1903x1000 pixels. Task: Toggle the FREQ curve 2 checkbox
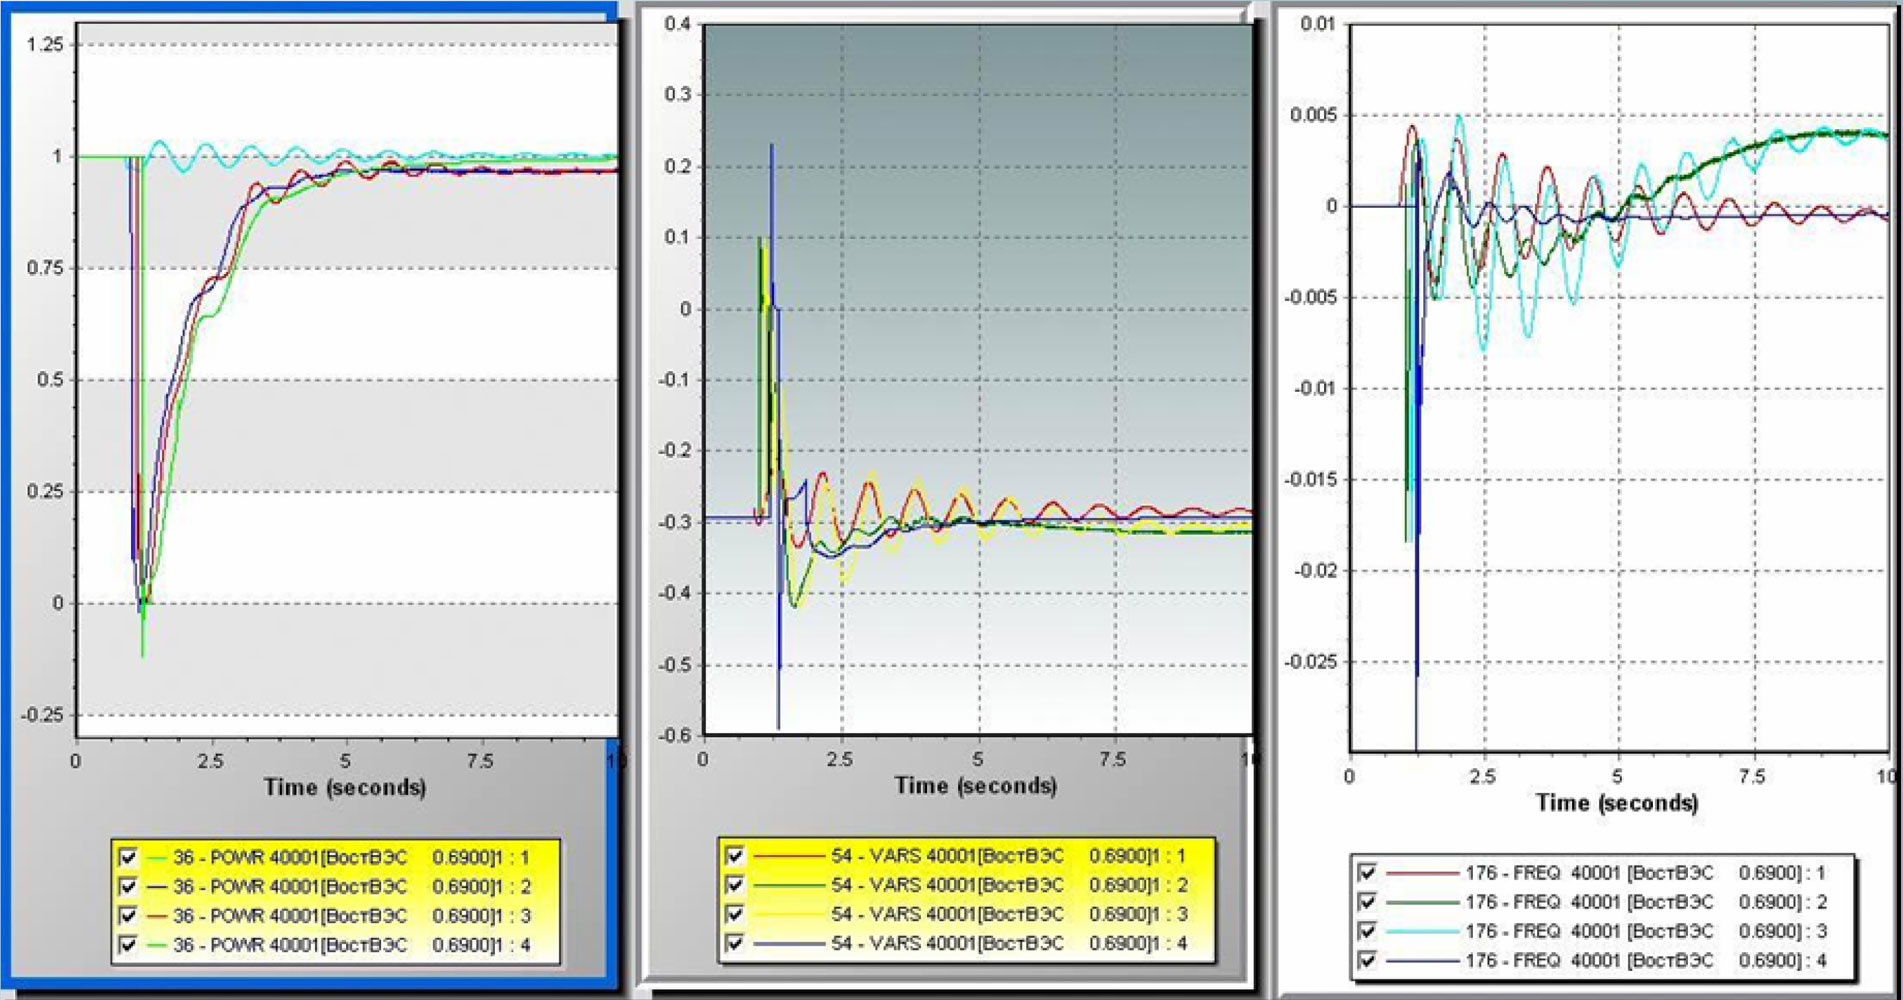[1367, 902]
